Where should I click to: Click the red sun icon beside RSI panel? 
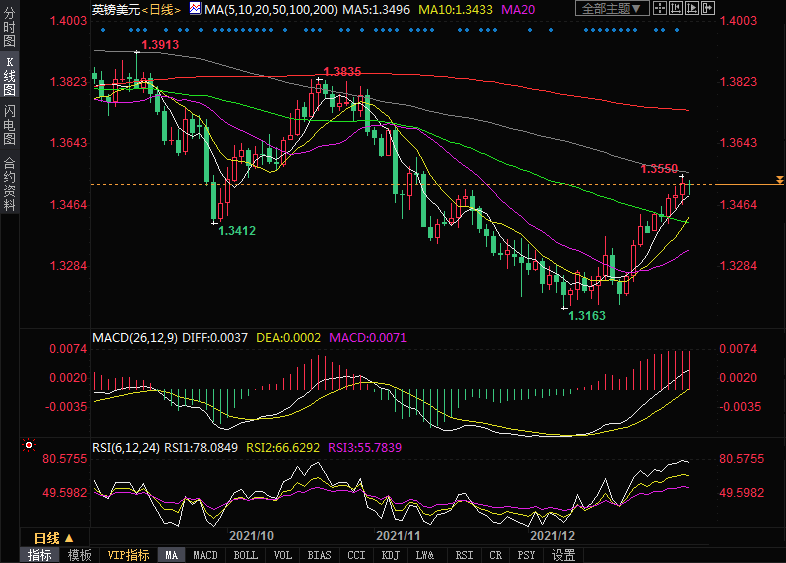pyautogui.click(x=30, y=445)
